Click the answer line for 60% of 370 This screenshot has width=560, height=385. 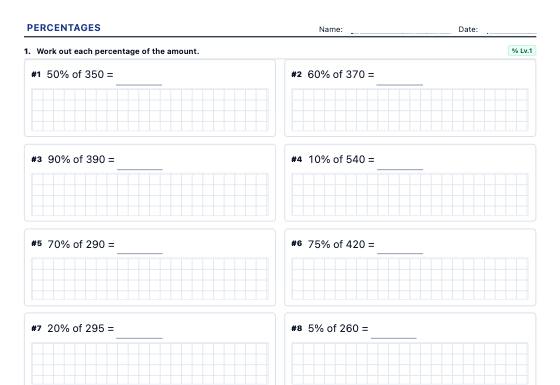(x=400, y=85)
